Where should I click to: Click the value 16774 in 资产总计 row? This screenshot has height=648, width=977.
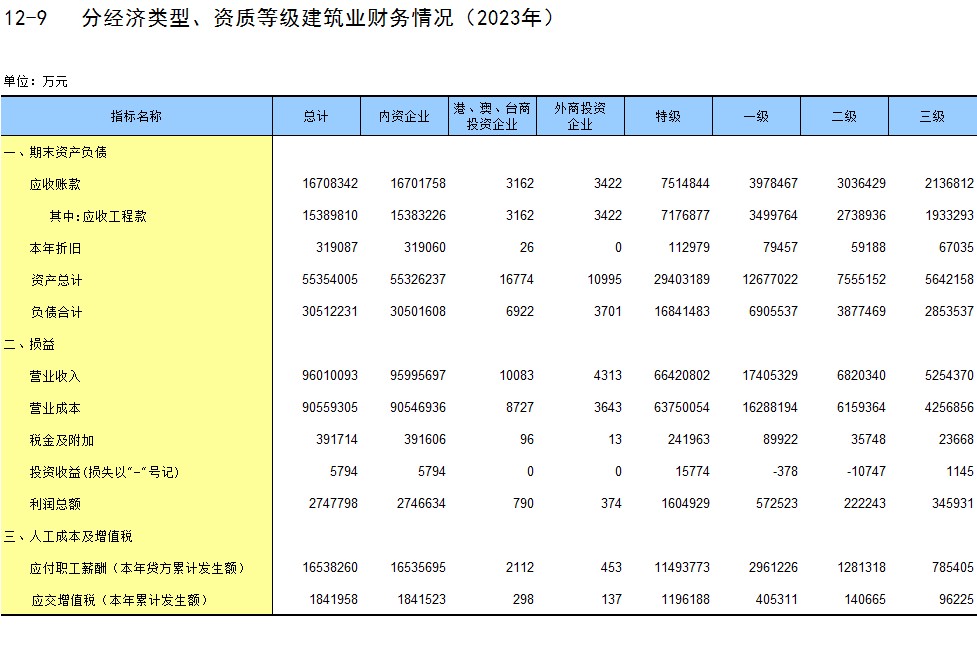(517, 280)
